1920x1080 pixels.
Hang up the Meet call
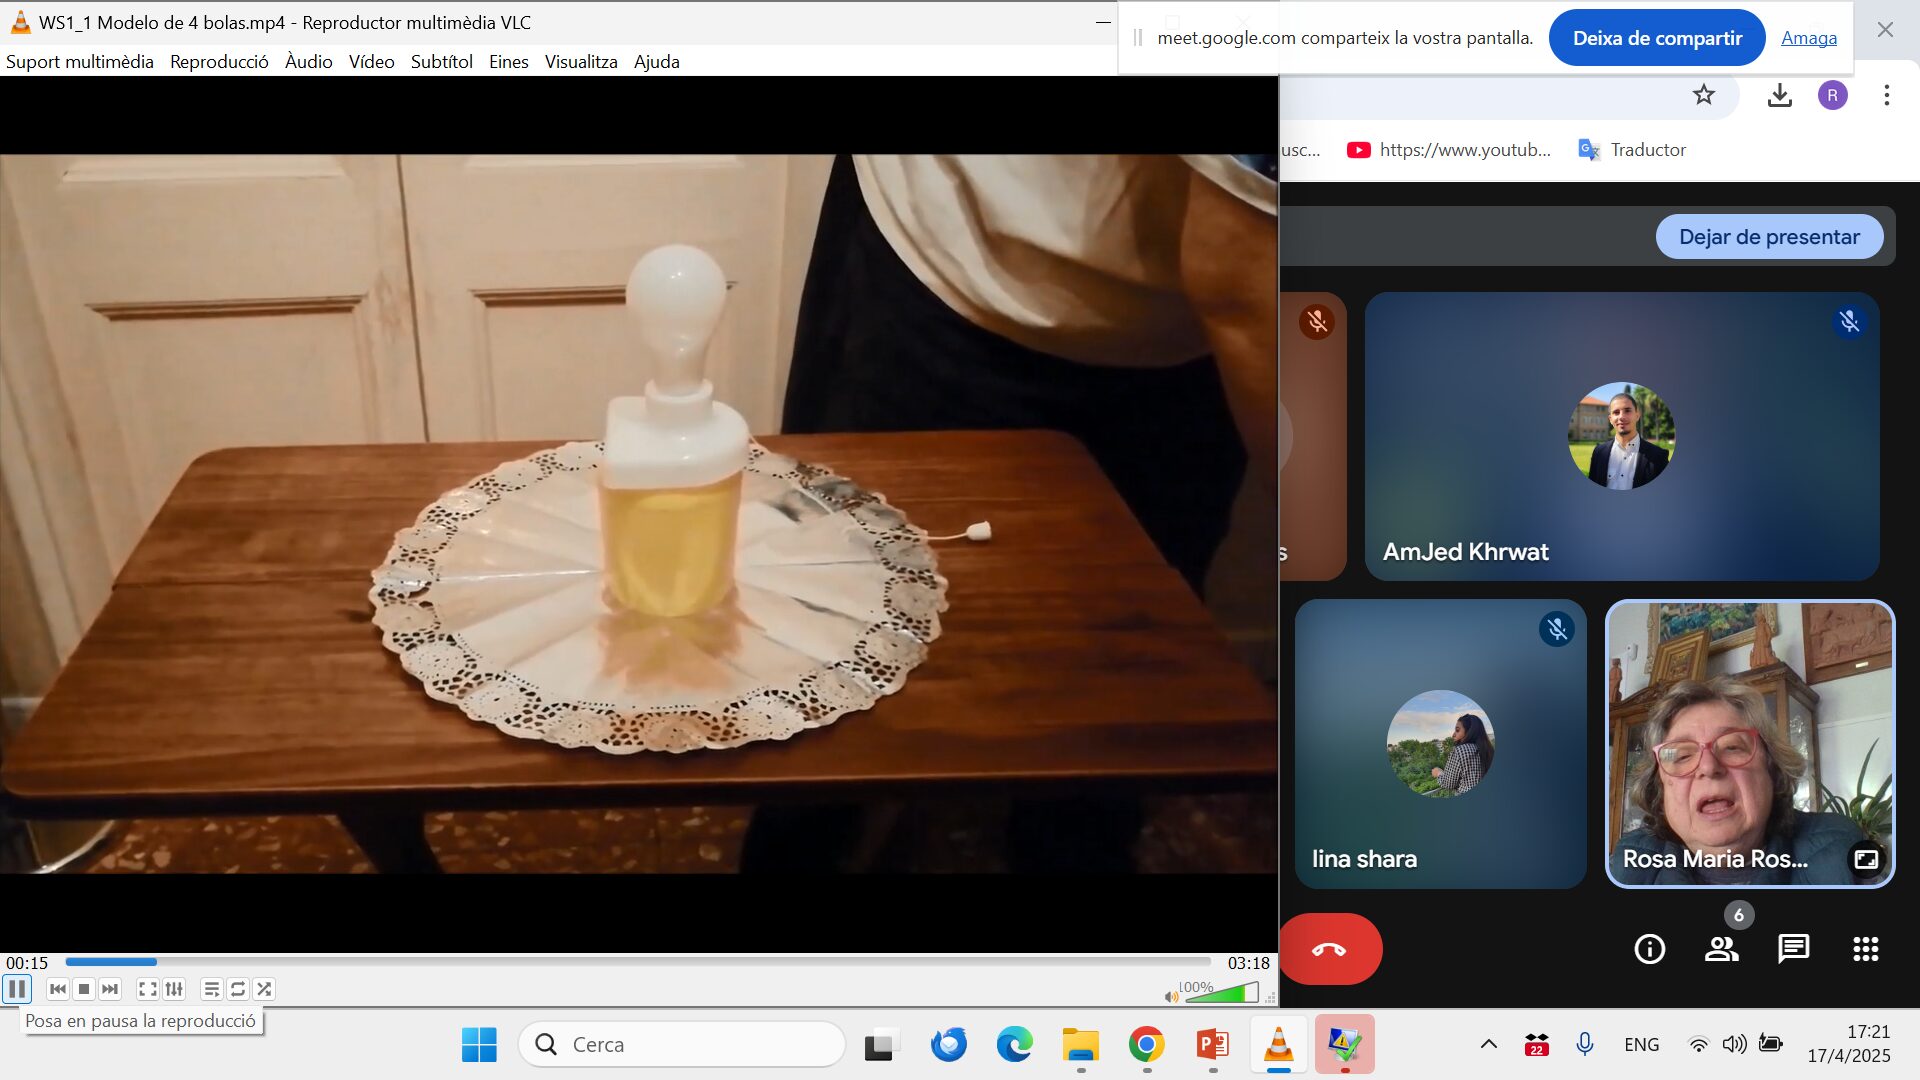click(1329, 949)
